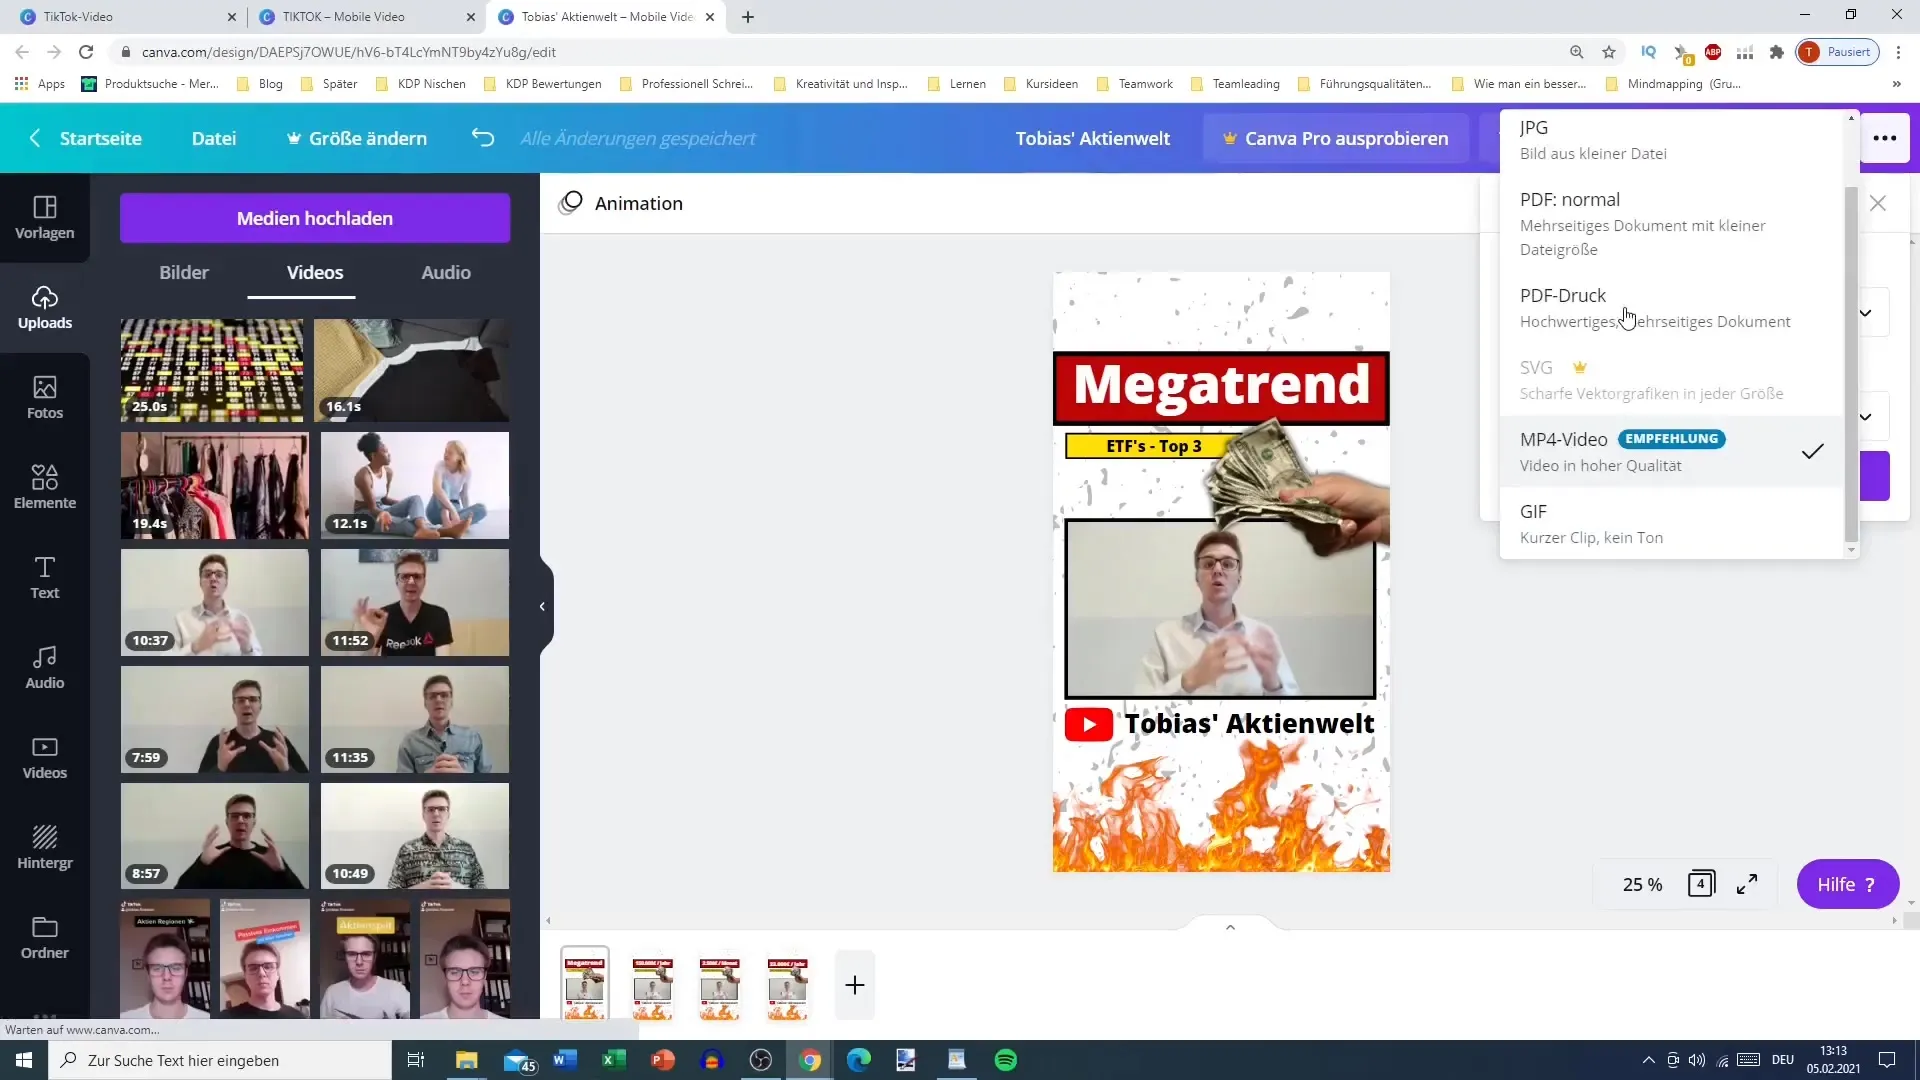Select the 16.1s video thumbnail
1920x1080 pixels.
pyautogui.click(x=411, y=370)
